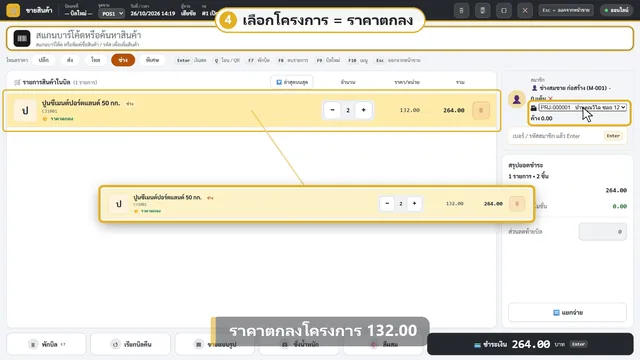Select the ปลีก retail price tab
640x360 pixels.
[x=44, y=60]
